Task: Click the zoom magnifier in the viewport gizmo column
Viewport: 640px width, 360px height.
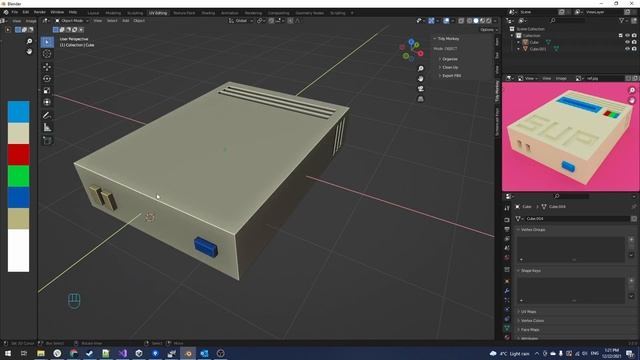Action: (420, 69)
